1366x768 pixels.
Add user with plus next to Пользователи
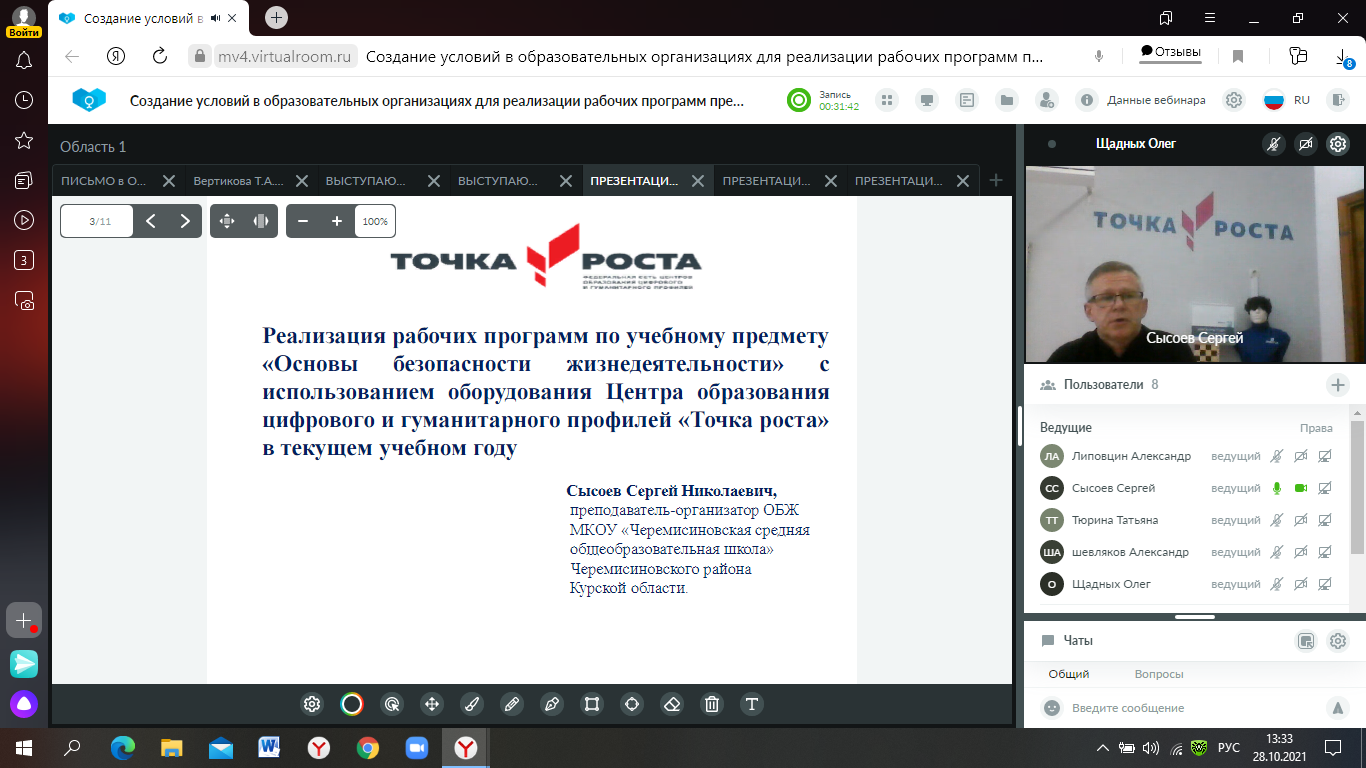pos(1338,385)
